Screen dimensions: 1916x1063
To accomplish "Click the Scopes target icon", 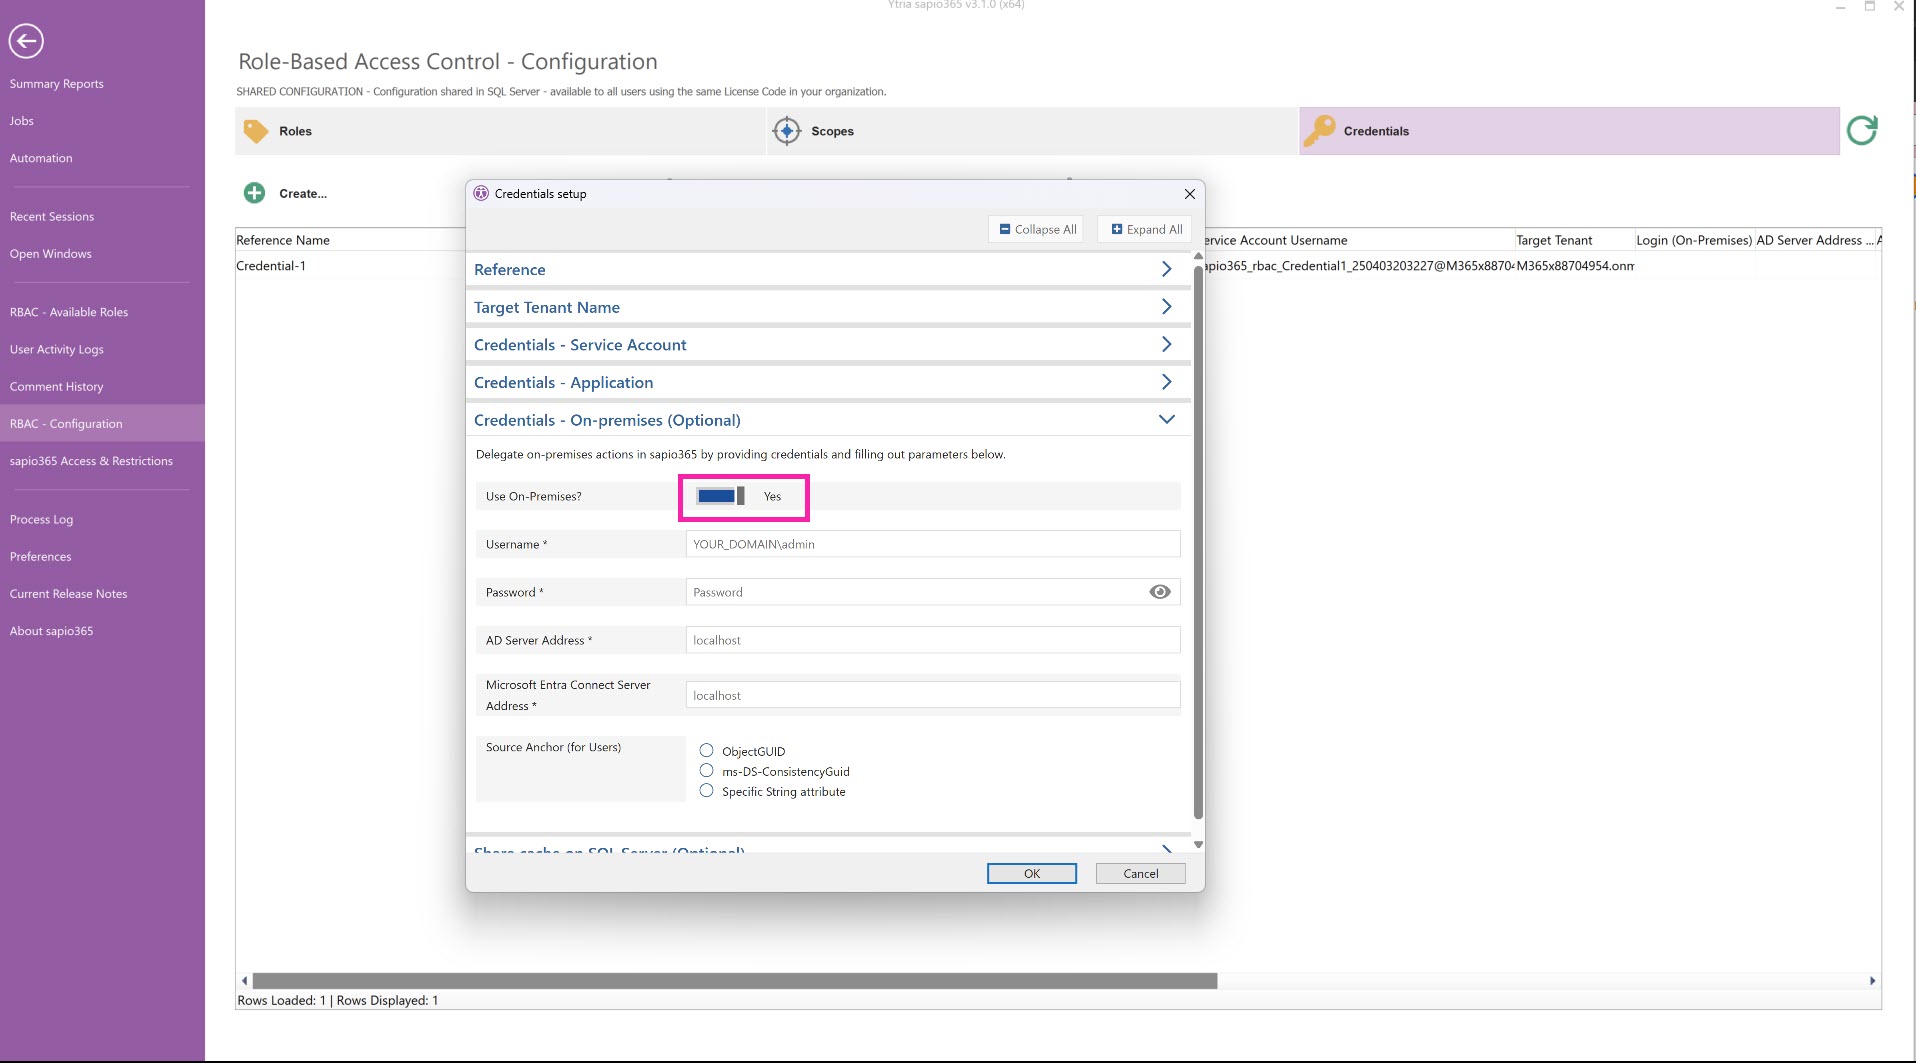I will point(787,131).
